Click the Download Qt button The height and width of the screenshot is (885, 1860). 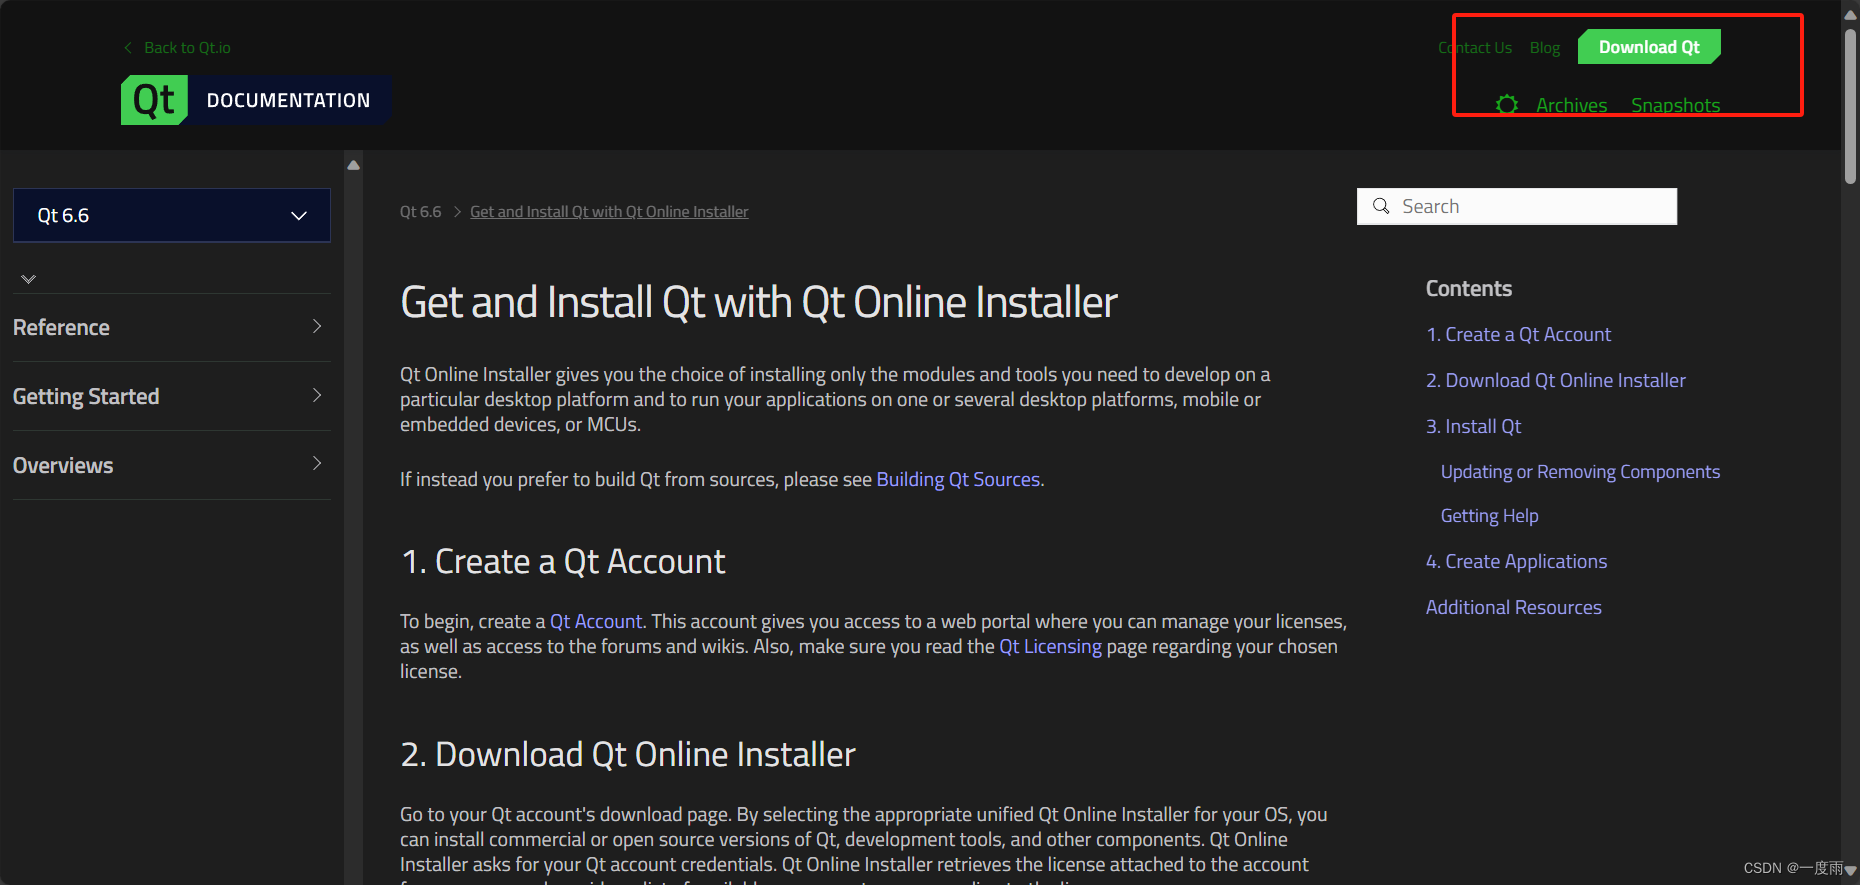(1649, 47)
